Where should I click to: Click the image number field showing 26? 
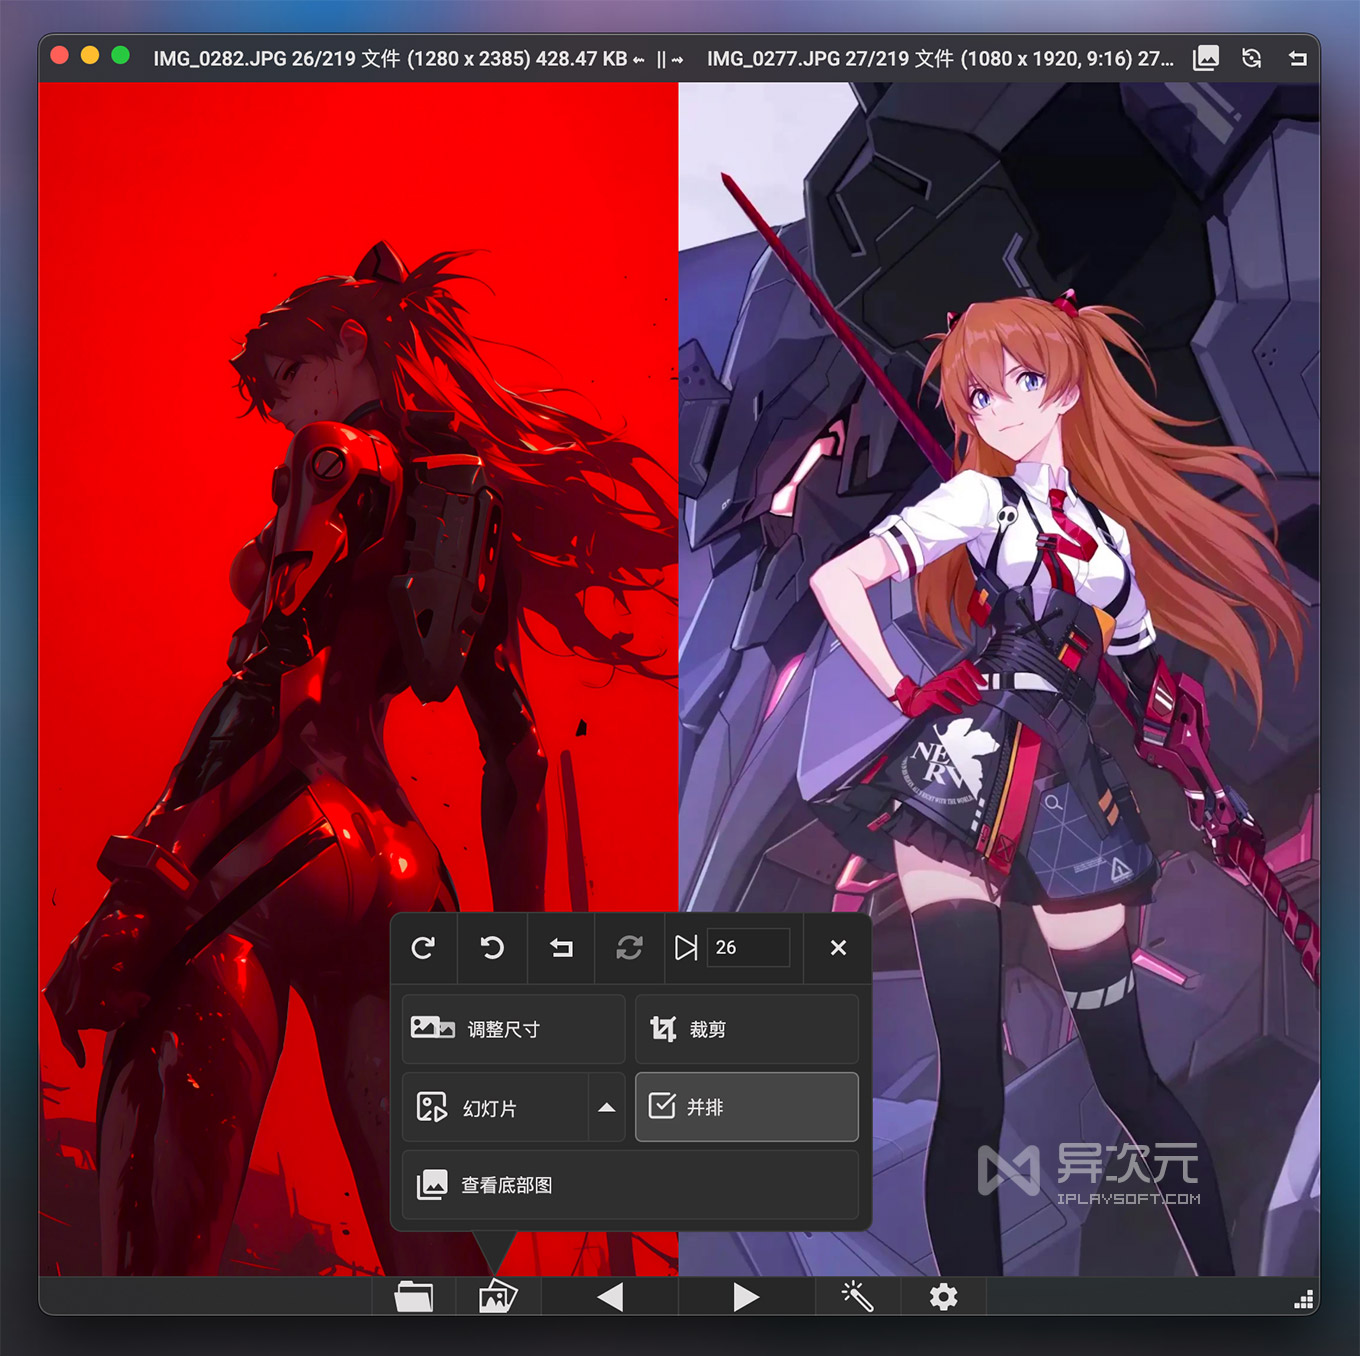click(748, 947)
